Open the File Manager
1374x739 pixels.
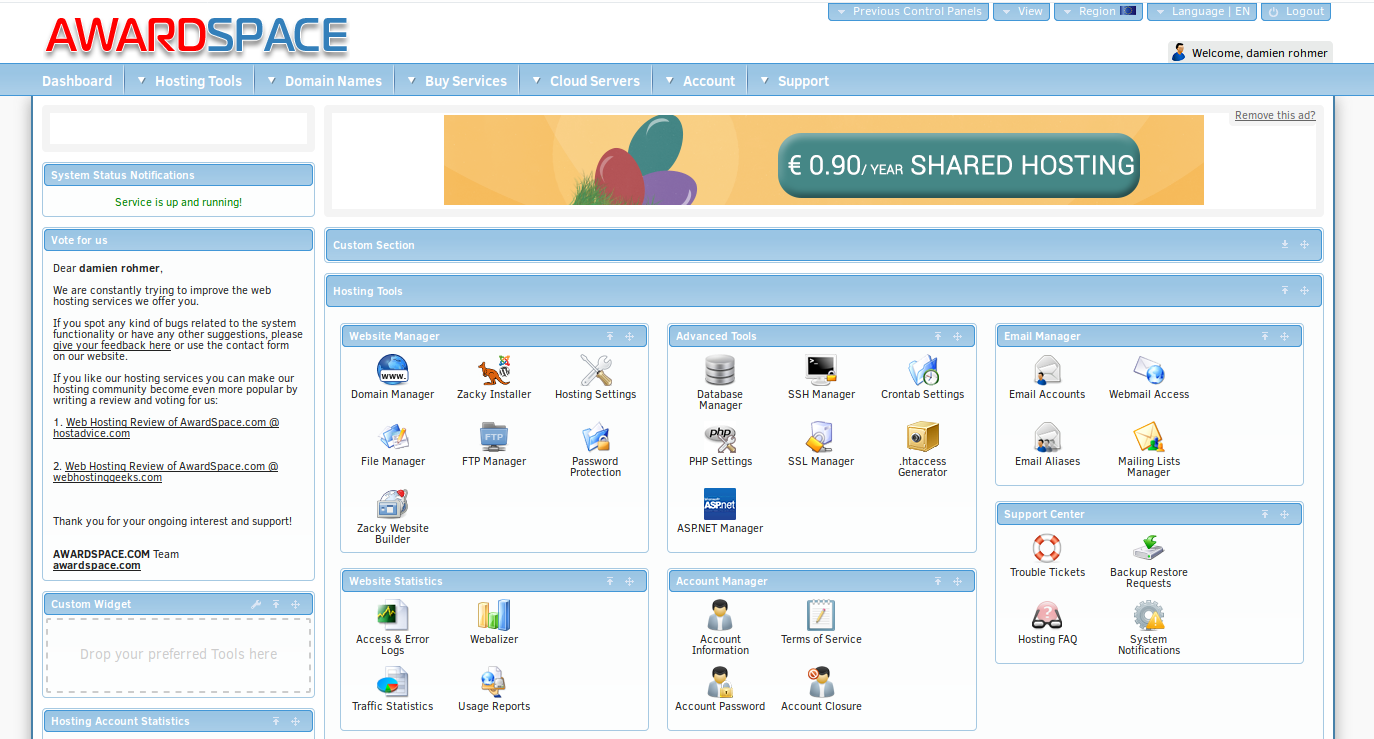[x=393, y=445]
